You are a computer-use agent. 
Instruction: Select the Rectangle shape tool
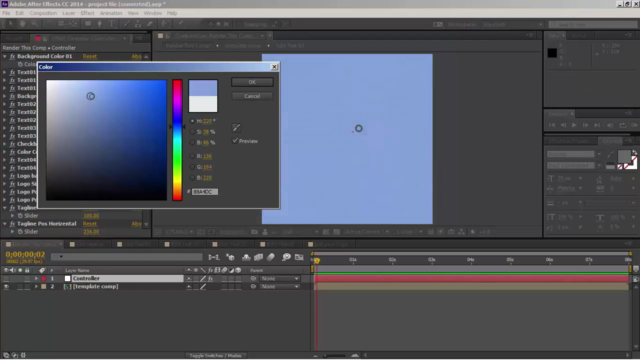coord(88,24)
